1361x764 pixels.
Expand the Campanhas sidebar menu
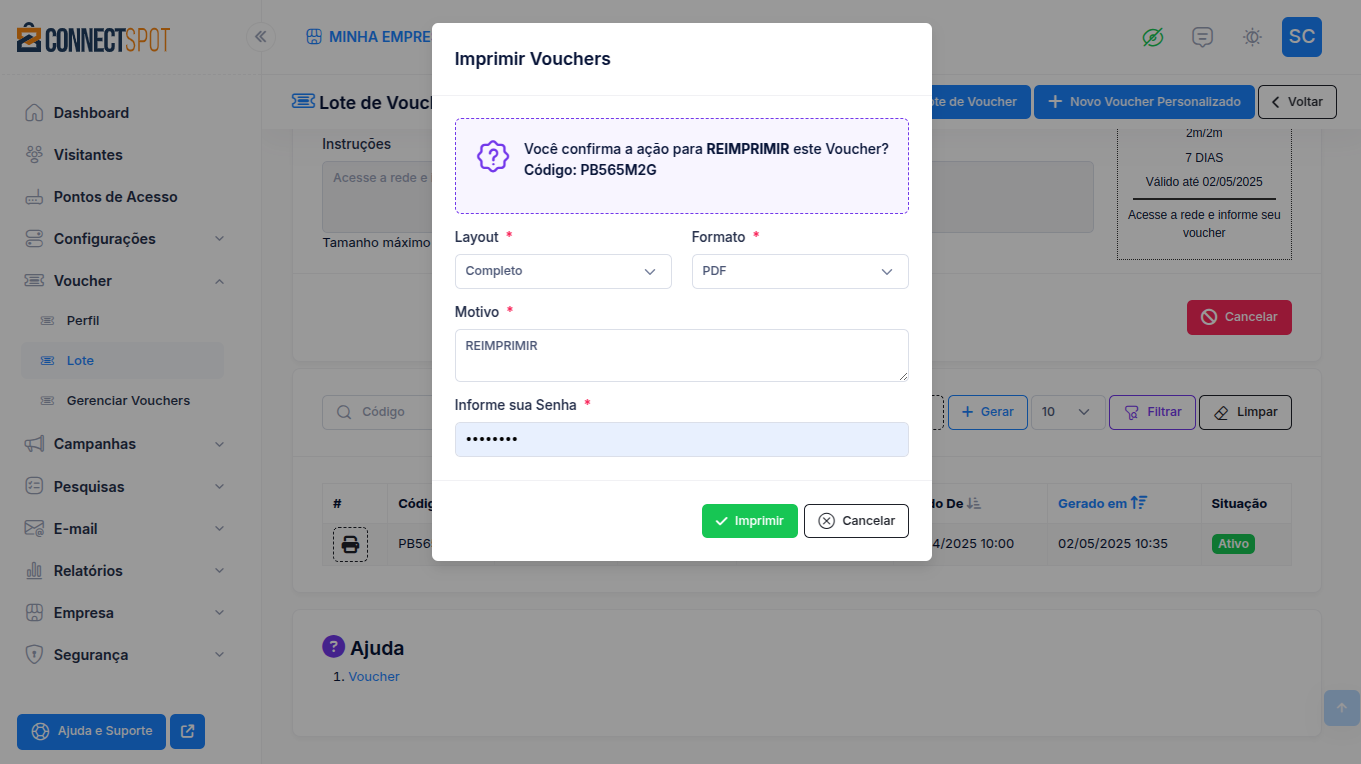click(x=124, y=444)
